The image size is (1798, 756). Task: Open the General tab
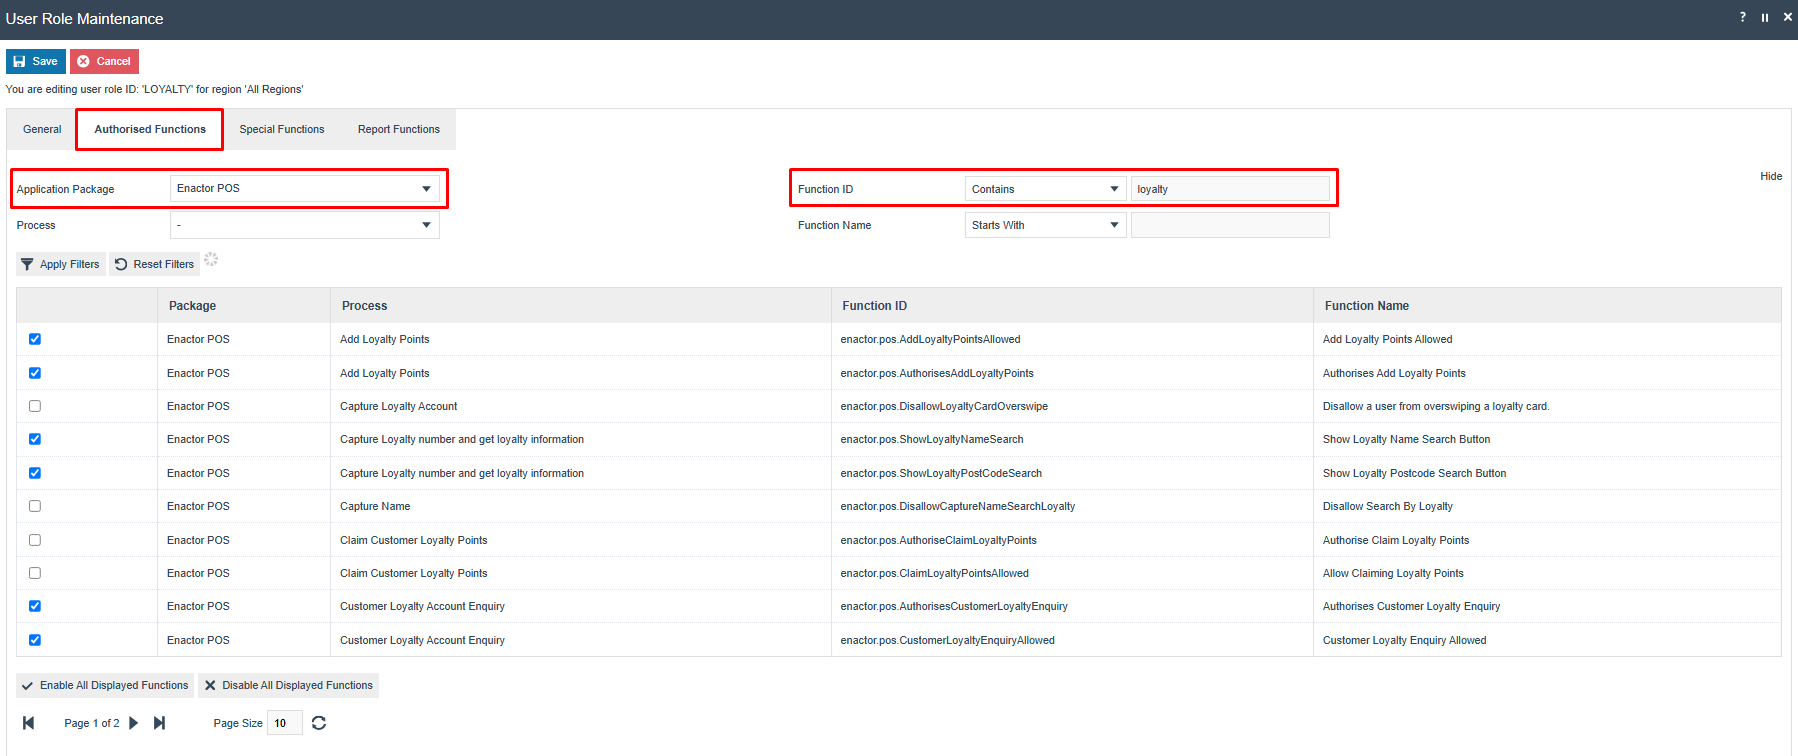point(42,129)
